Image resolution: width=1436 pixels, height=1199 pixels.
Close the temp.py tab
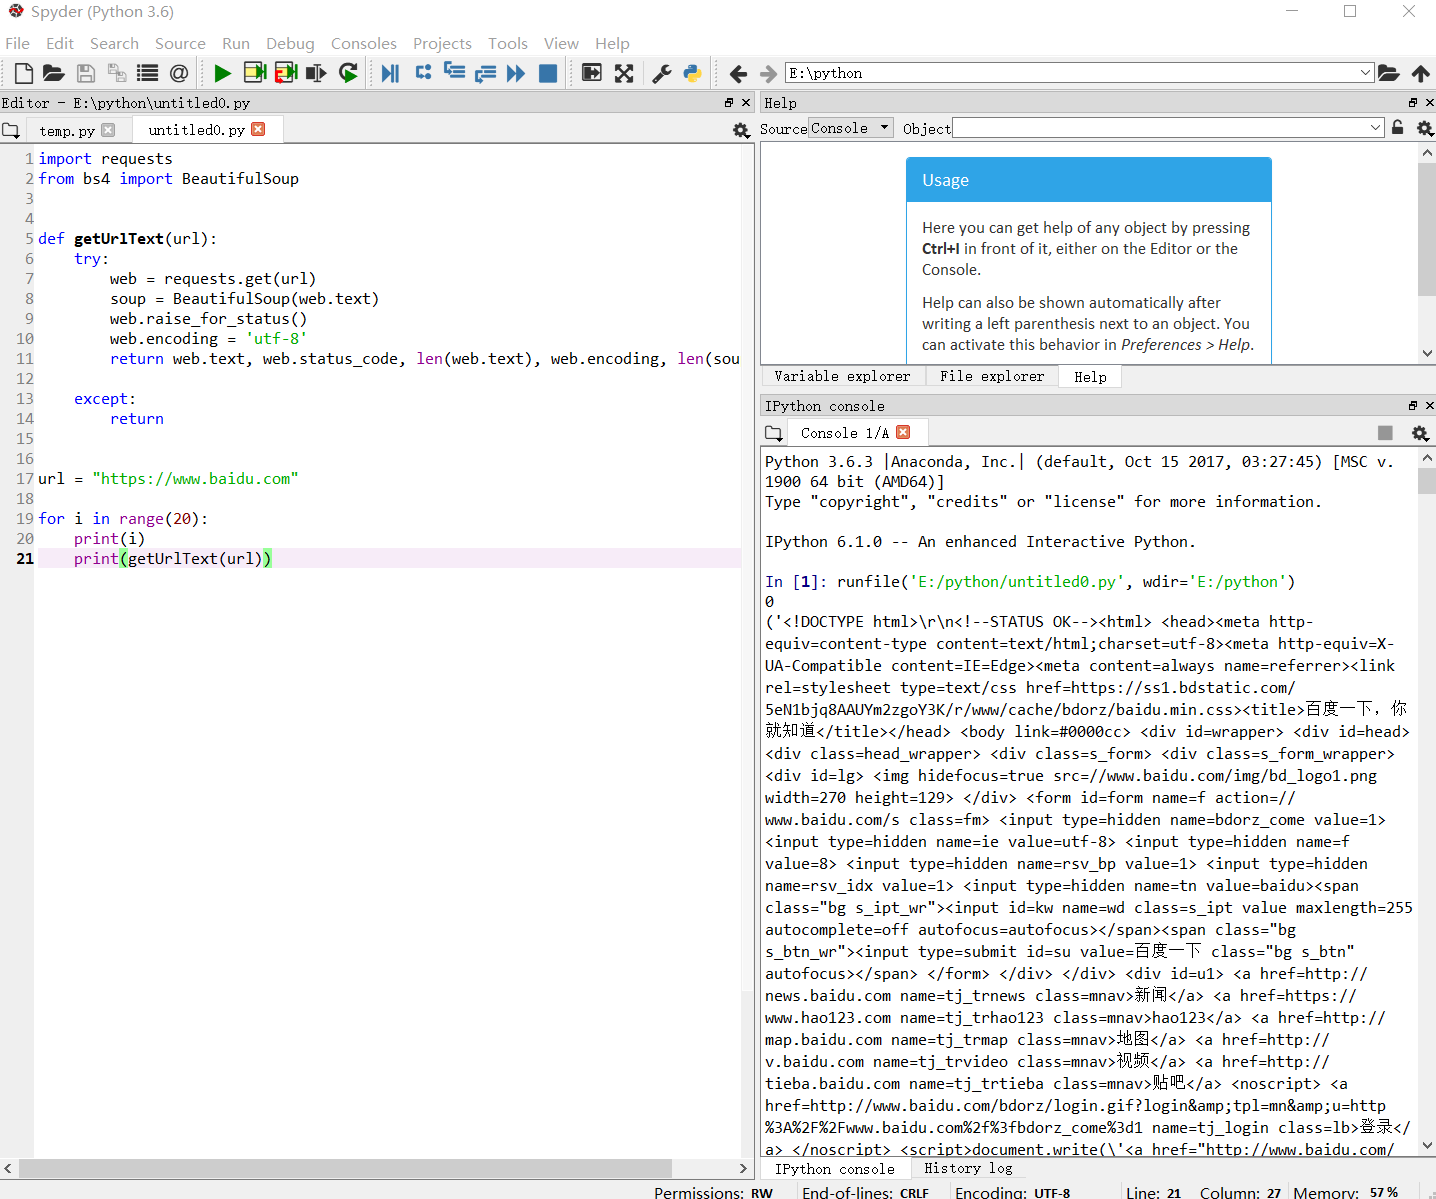(108, 130)
